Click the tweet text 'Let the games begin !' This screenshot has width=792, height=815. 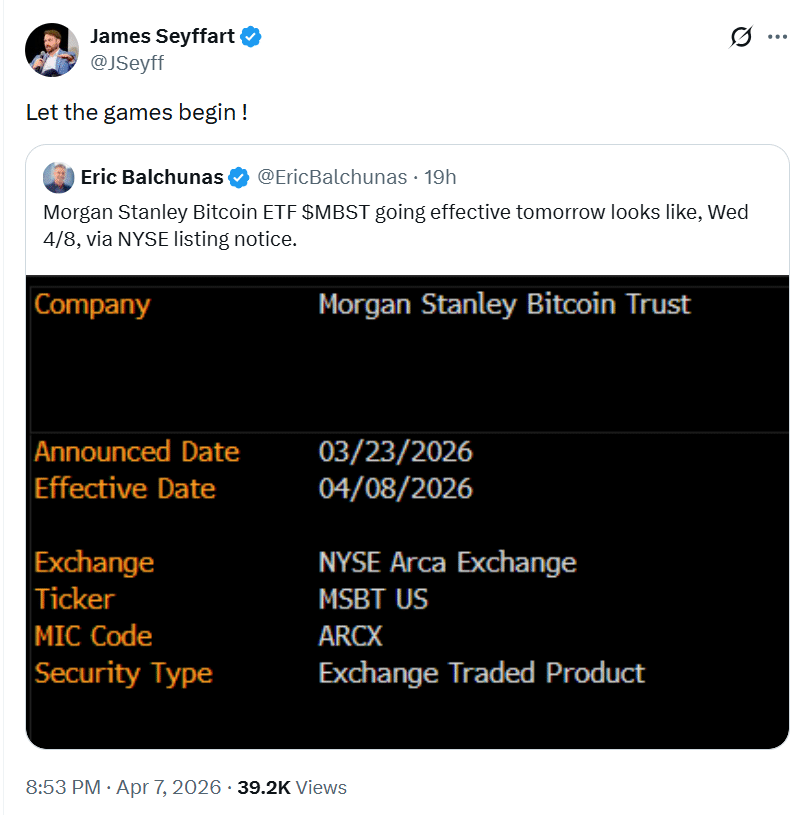point(137,112)
